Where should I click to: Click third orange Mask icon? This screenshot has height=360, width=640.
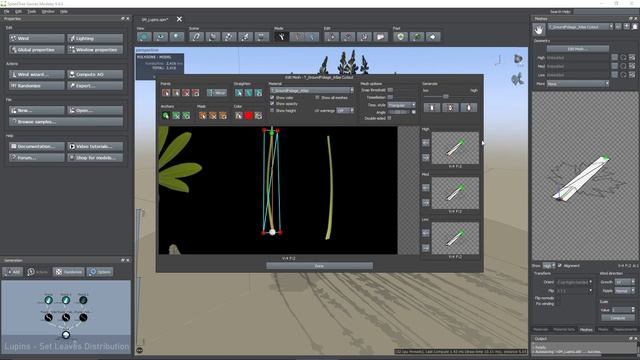(223, 116)
